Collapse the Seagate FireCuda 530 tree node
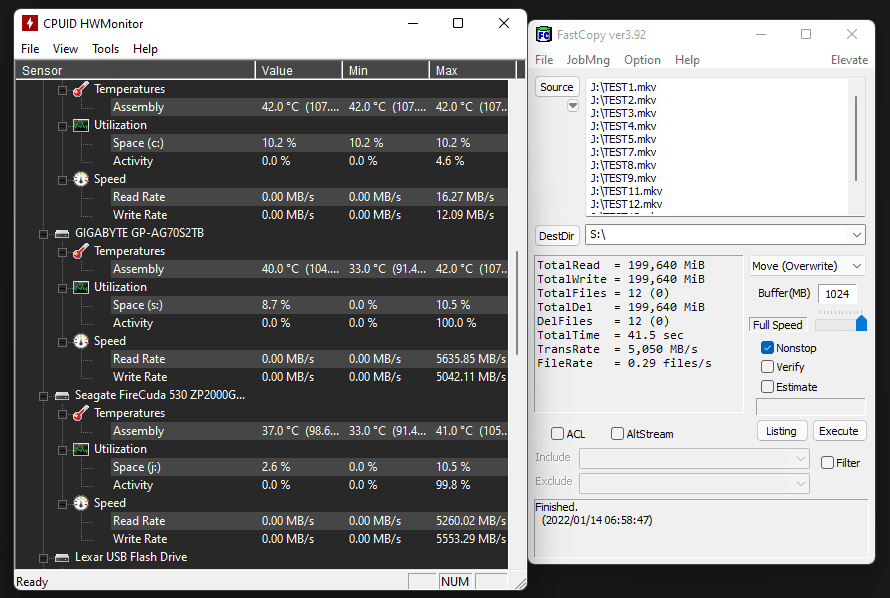 coord(43,396)
